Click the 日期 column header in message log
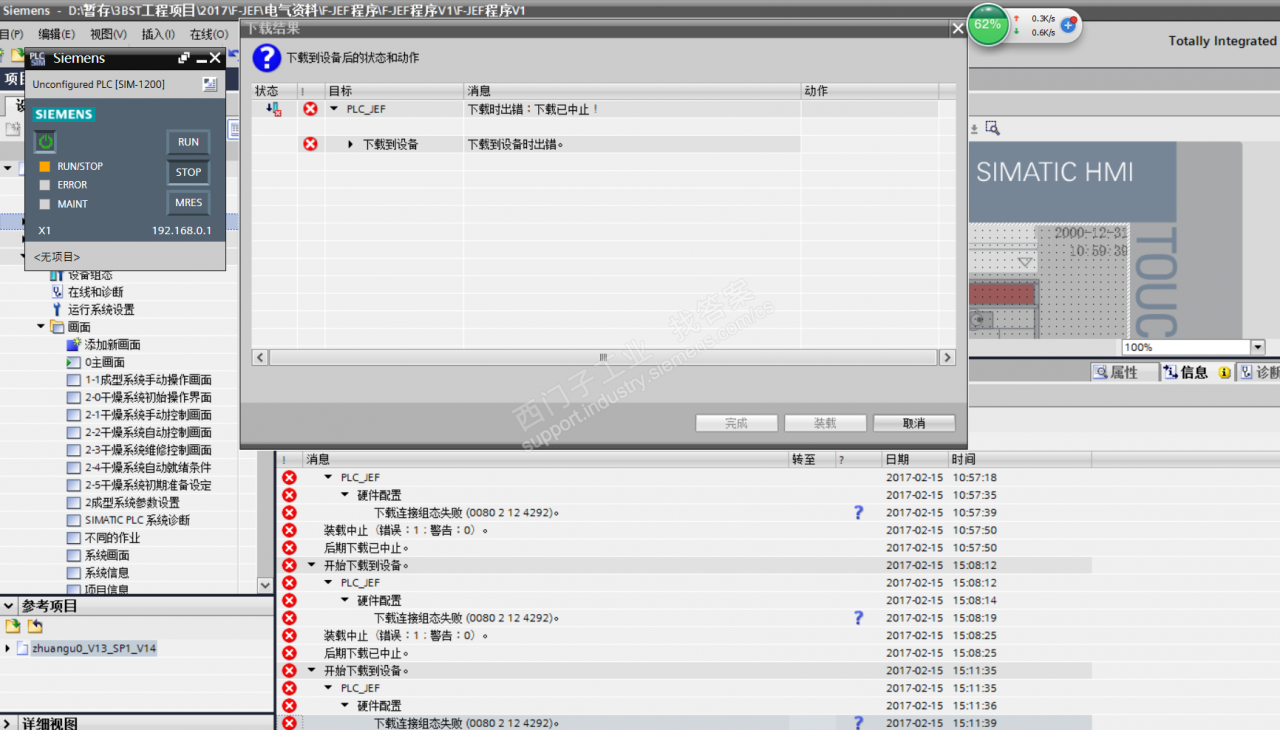The width and height of the screenshot is (1280, 730). coord(914,459)
